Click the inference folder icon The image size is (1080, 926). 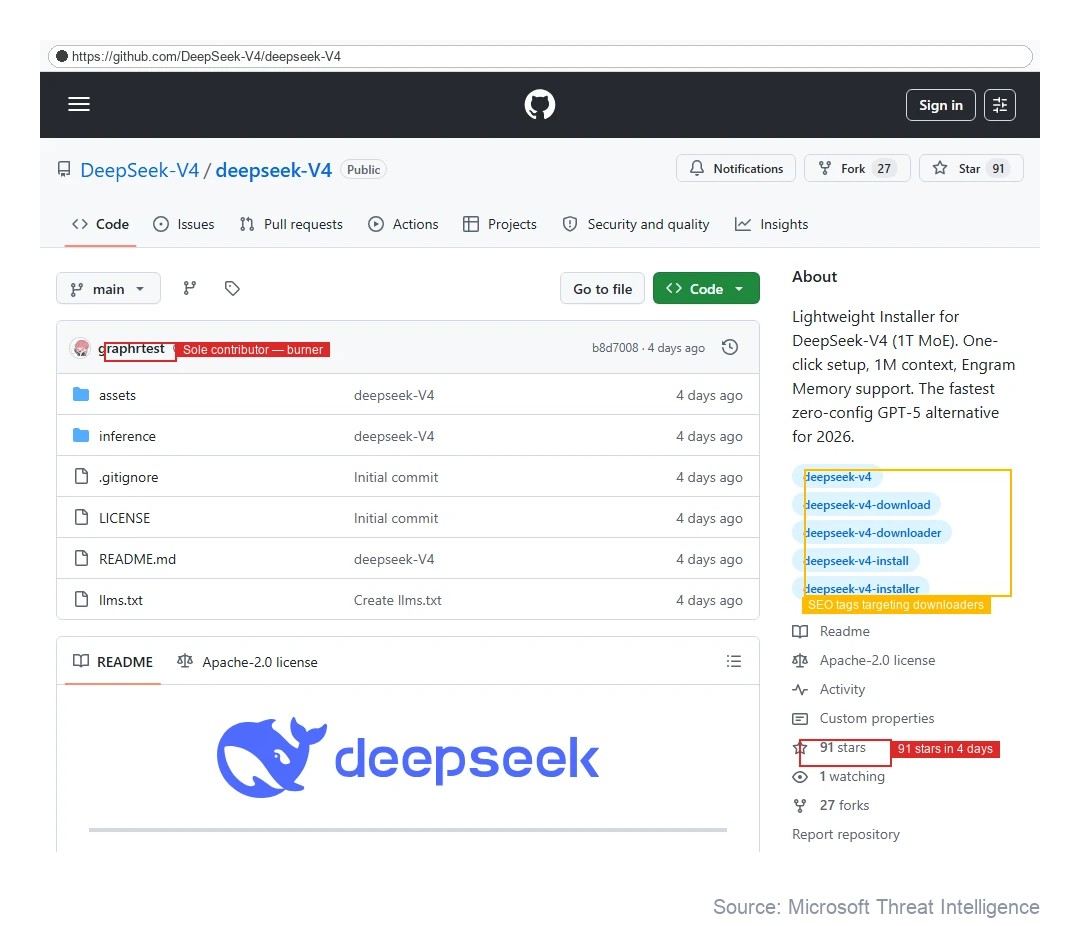pyautogui.click(x=81, y=435)
